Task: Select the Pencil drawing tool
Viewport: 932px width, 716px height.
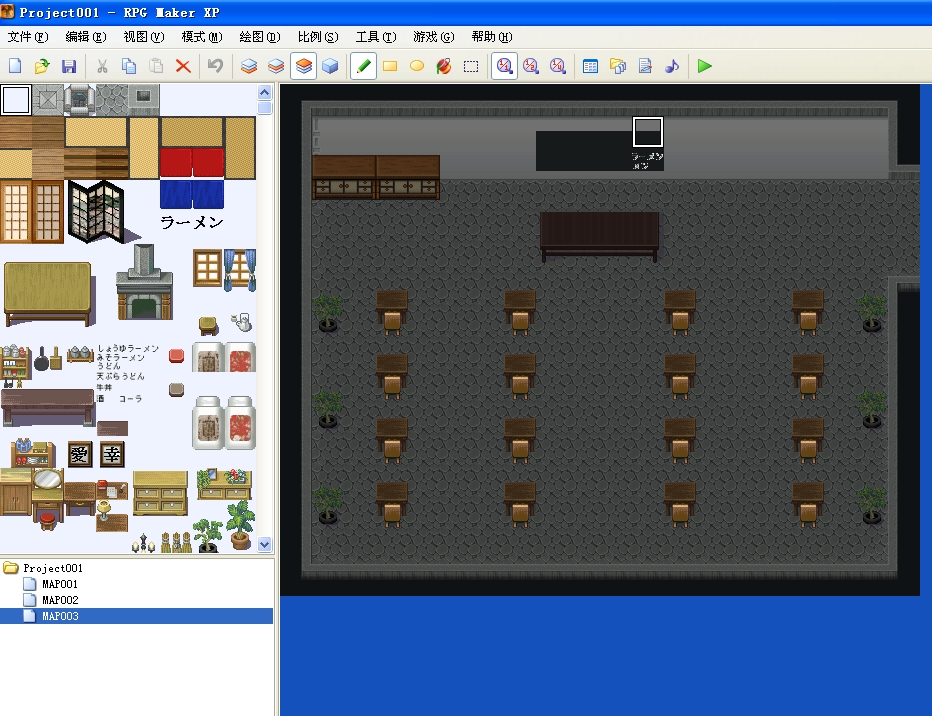Action: (363, 66)
